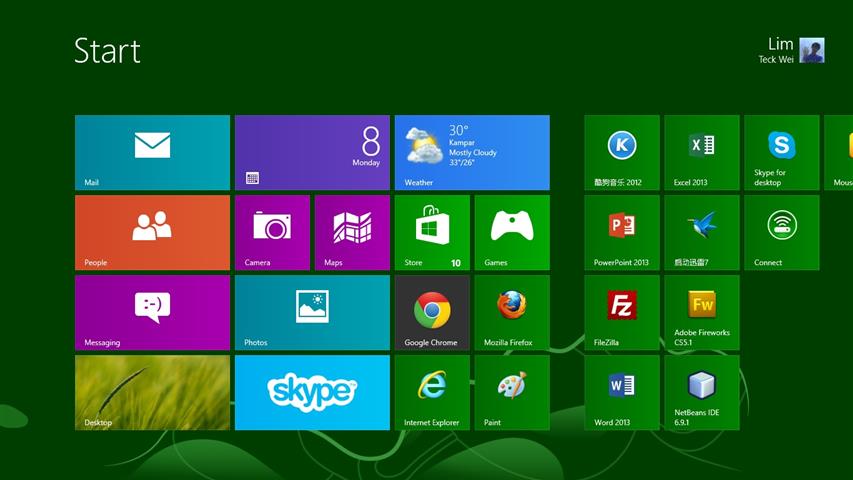The width and height of the screenshot is (853, 480).
Task: Launch the Camera app tile
Action: (273, 232)
